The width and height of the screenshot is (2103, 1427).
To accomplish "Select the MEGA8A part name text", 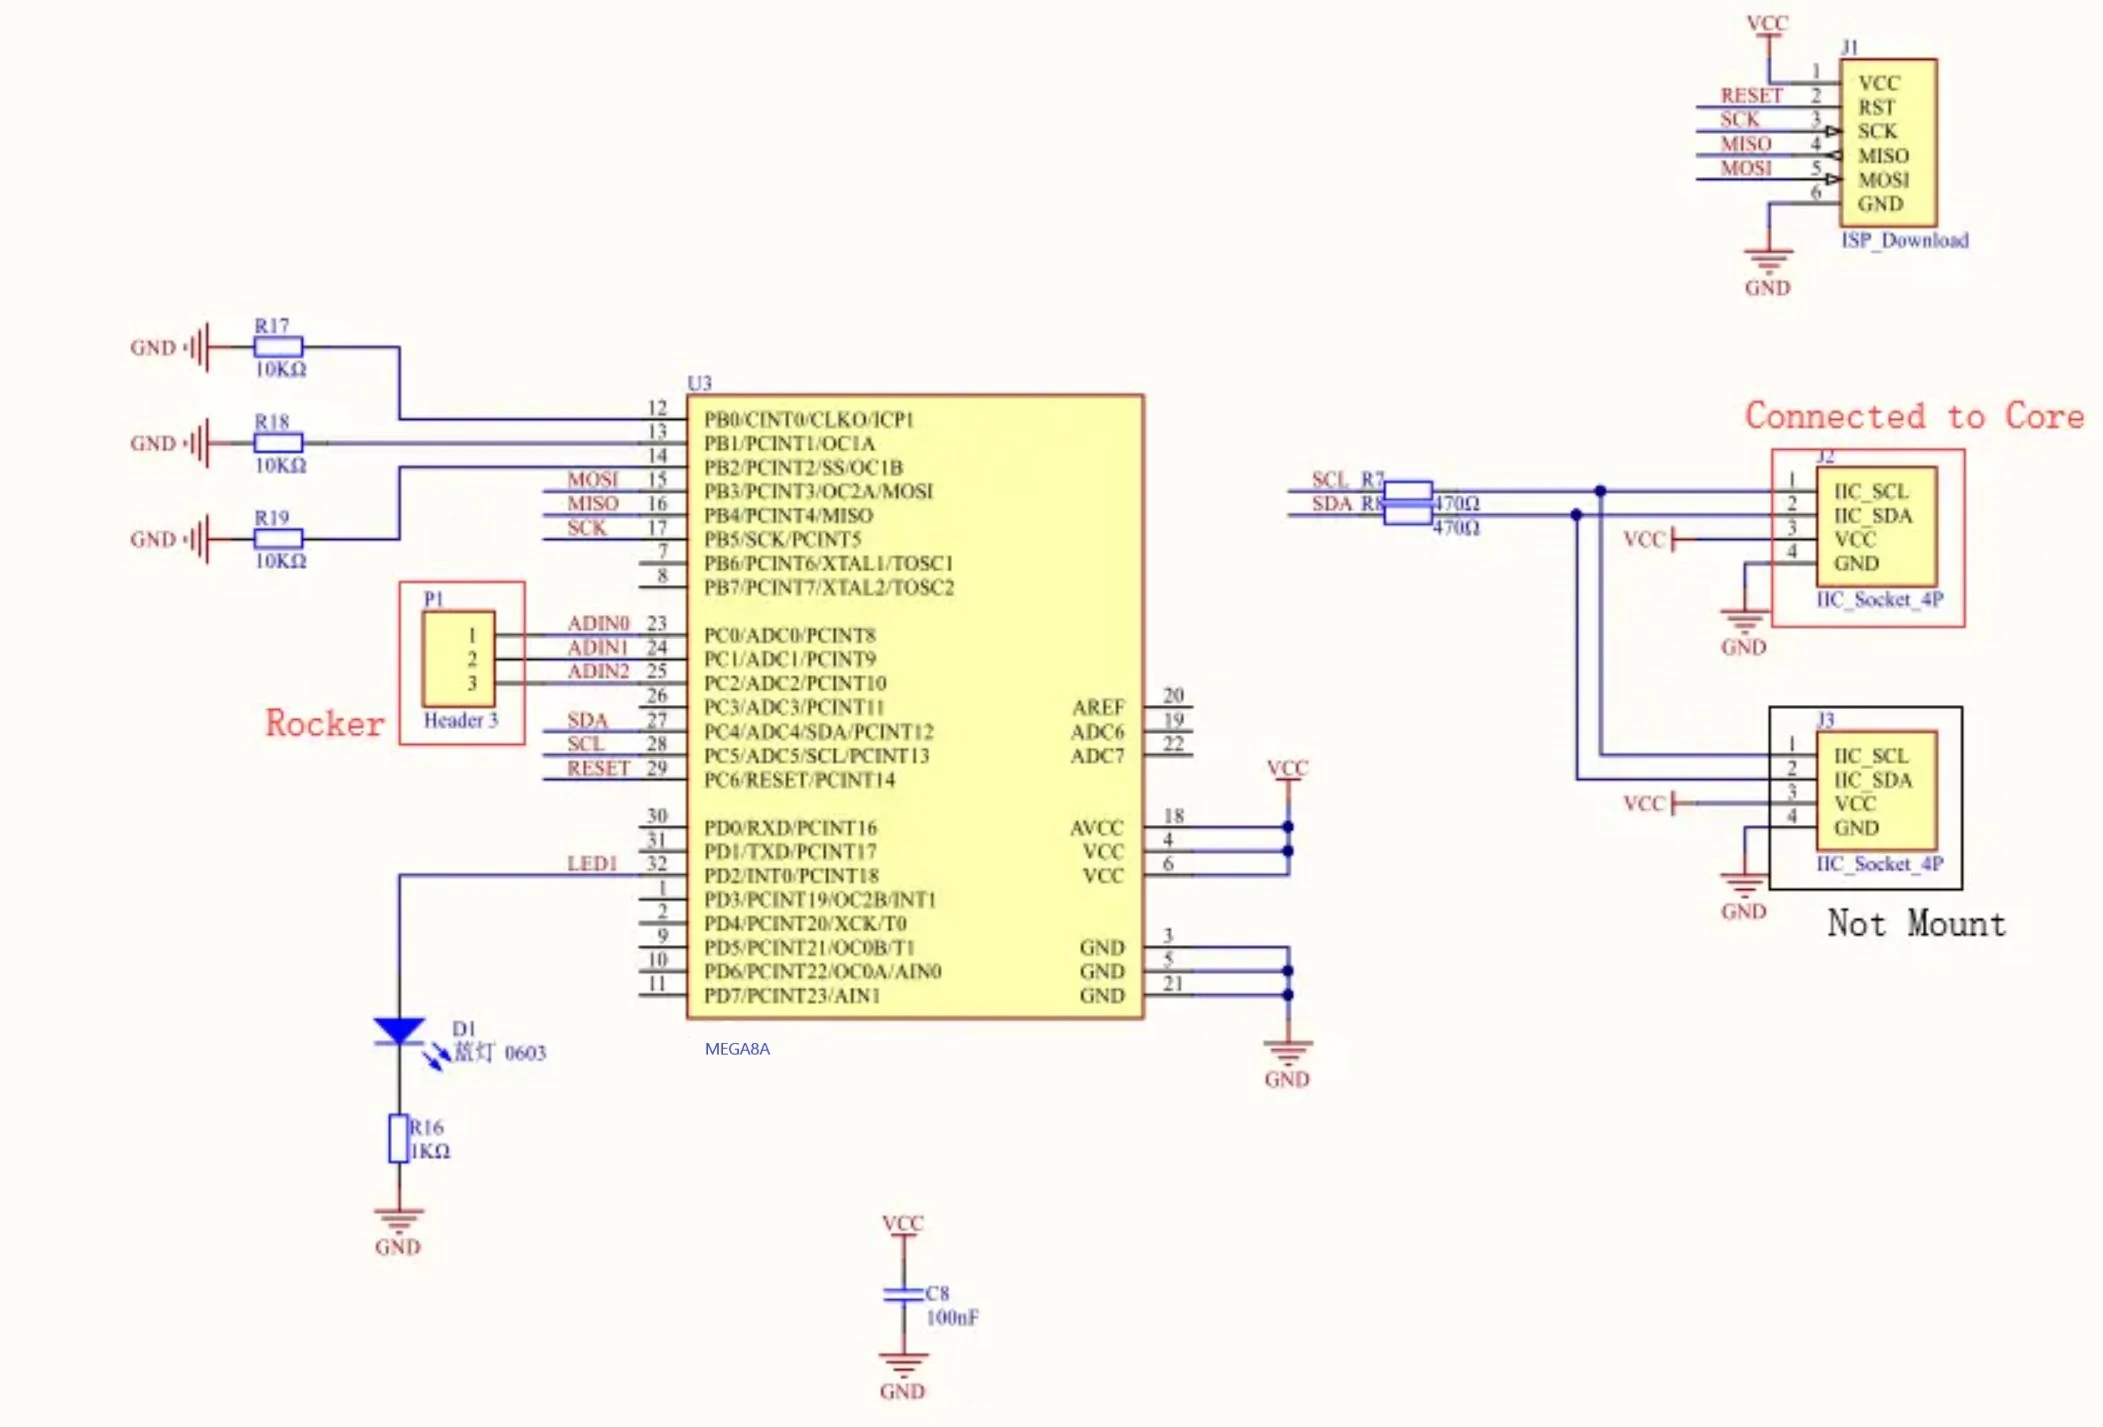I will pyautogui.click(x=737, y=1049).
